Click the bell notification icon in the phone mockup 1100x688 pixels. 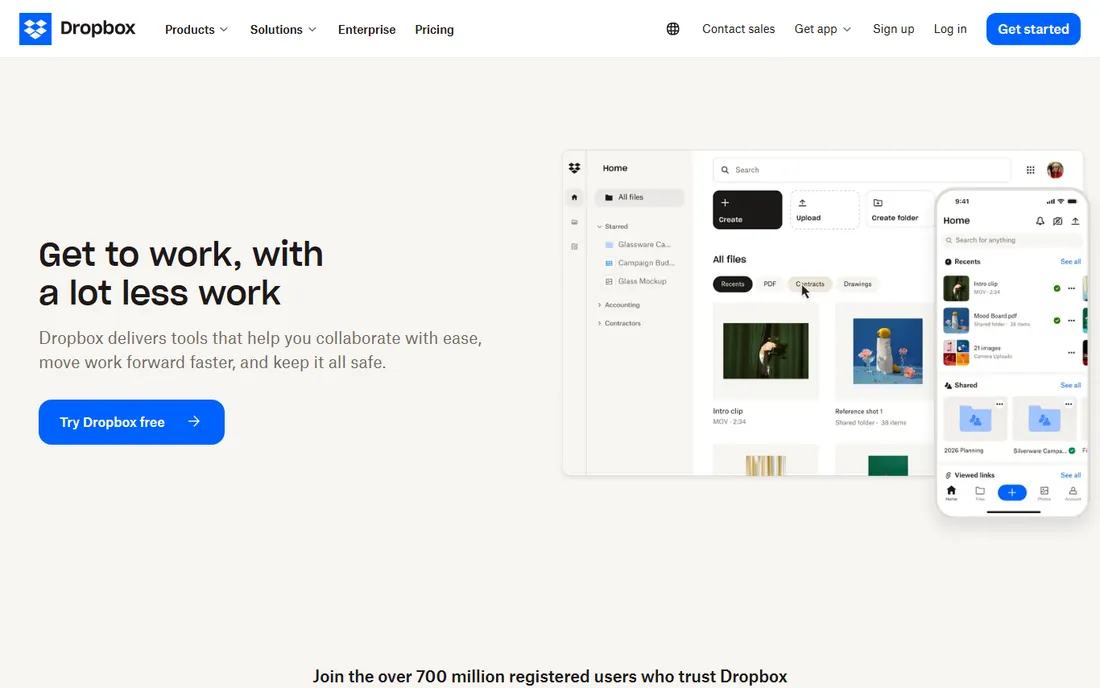pos(1040,221)
